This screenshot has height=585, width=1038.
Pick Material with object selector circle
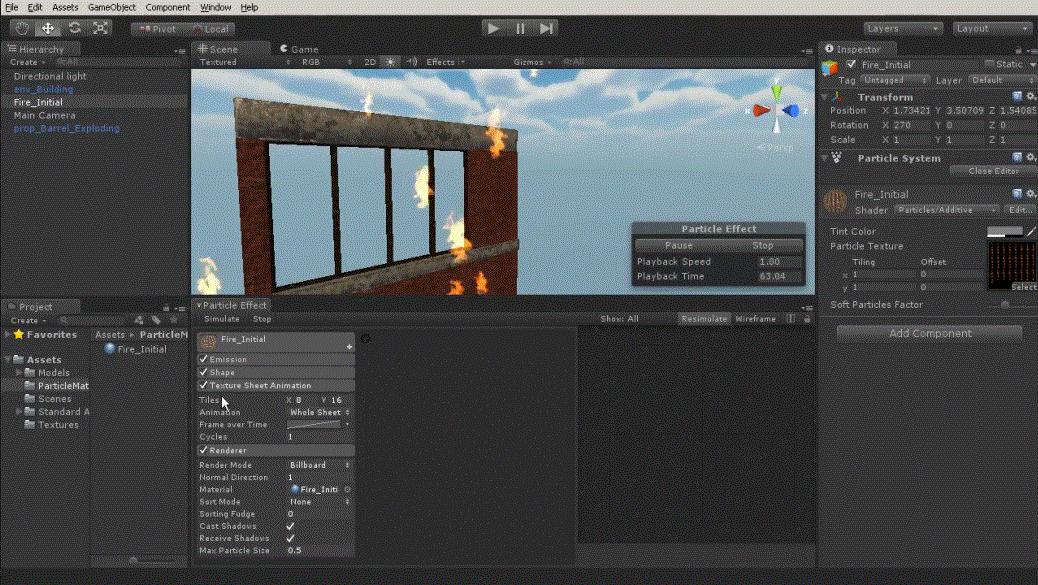[348, 490]
